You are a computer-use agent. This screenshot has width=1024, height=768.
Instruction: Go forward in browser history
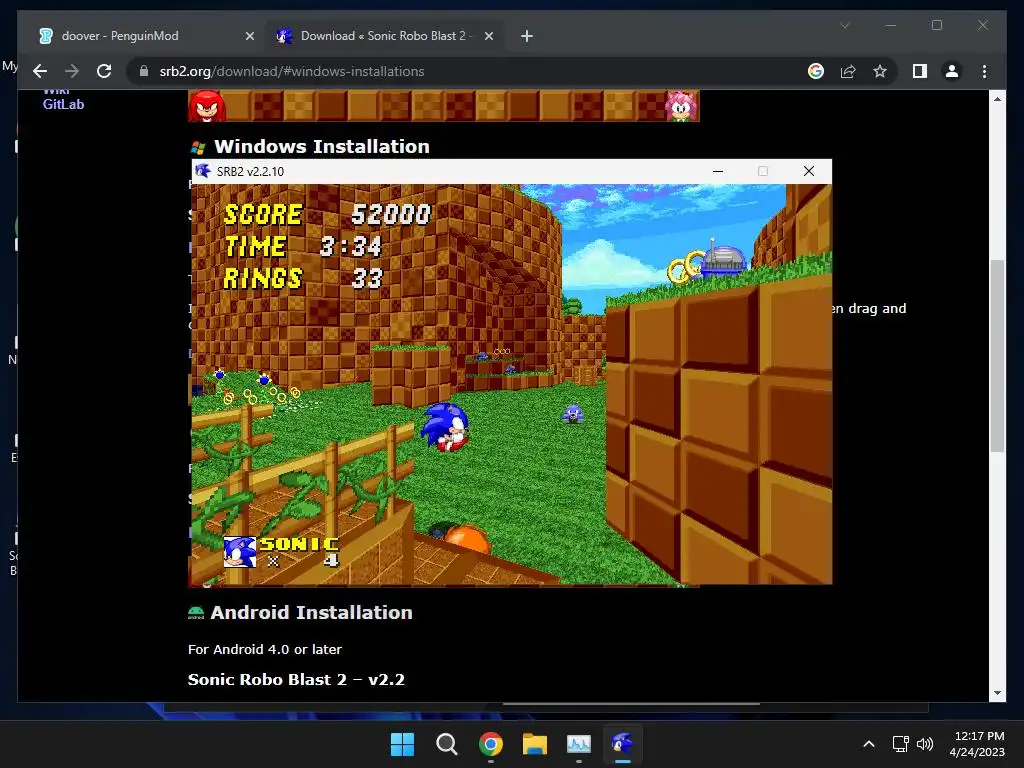pyautogui.click(x=72, y=71)
